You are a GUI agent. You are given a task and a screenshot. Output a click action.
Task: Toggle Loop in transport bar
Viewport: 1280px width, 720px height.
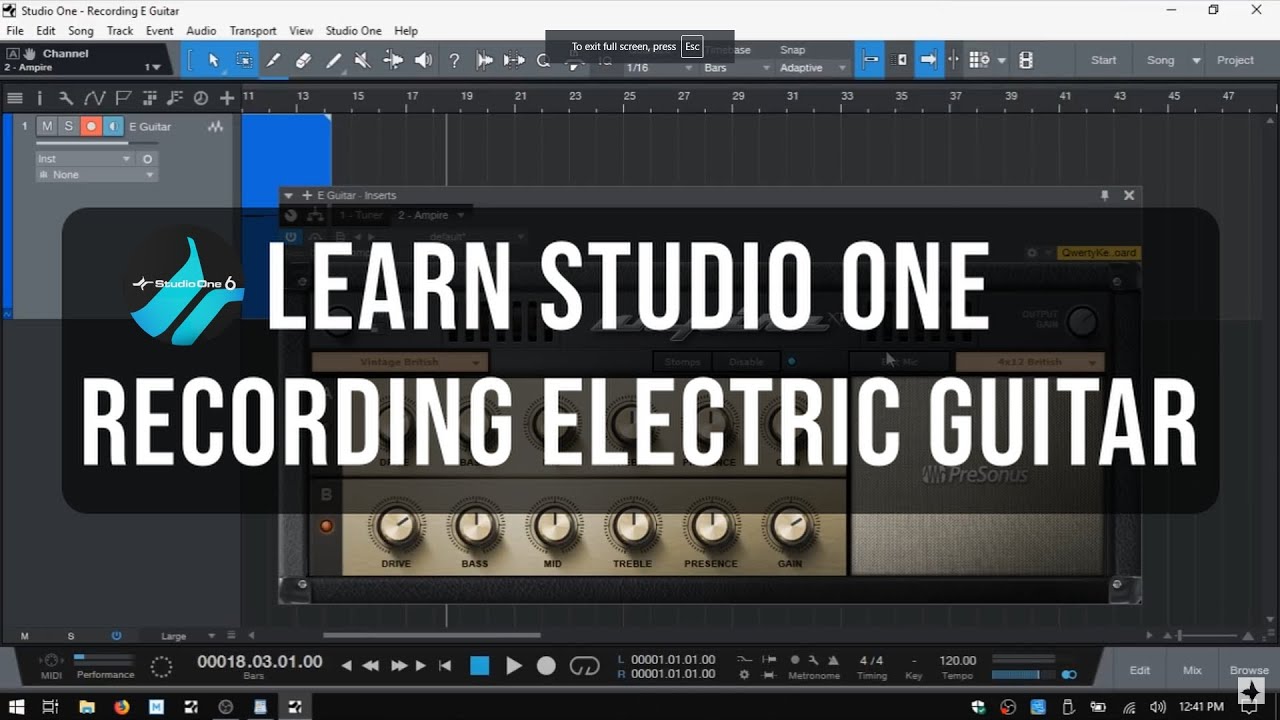click(584, 666)
